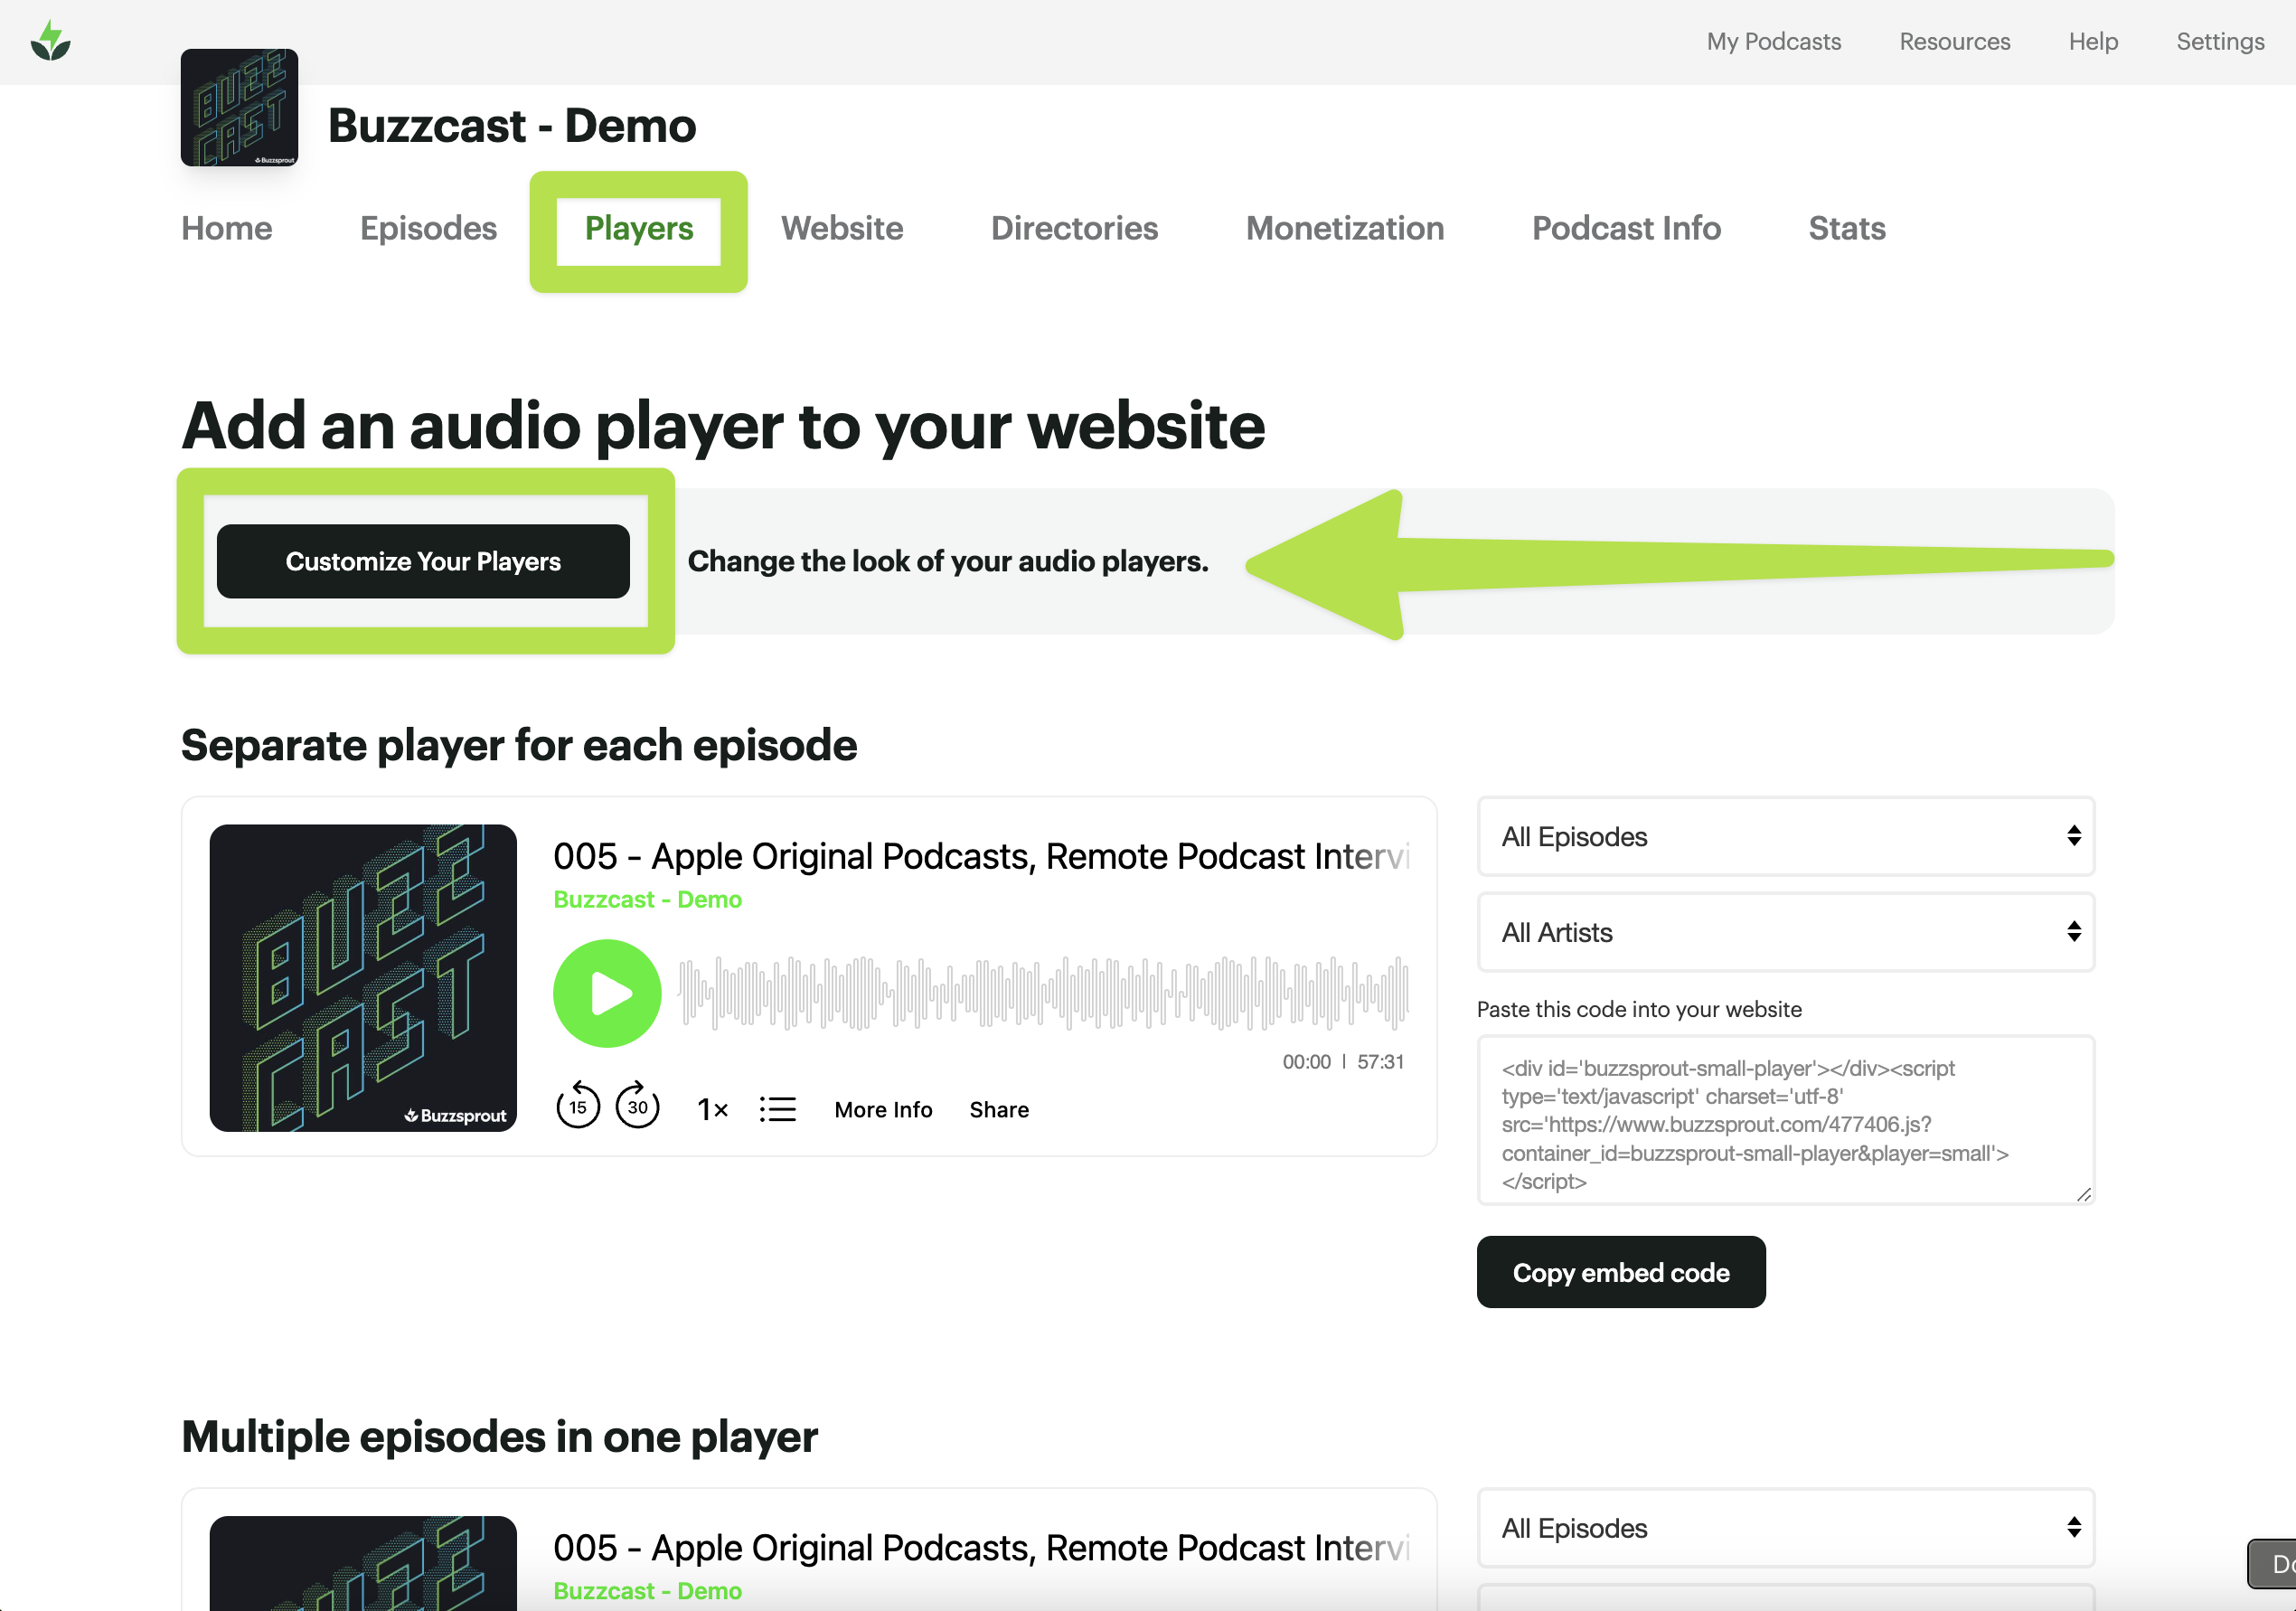Click the Buzzcast podcast artwork thumbnail in the header

(x=239, y=107)
